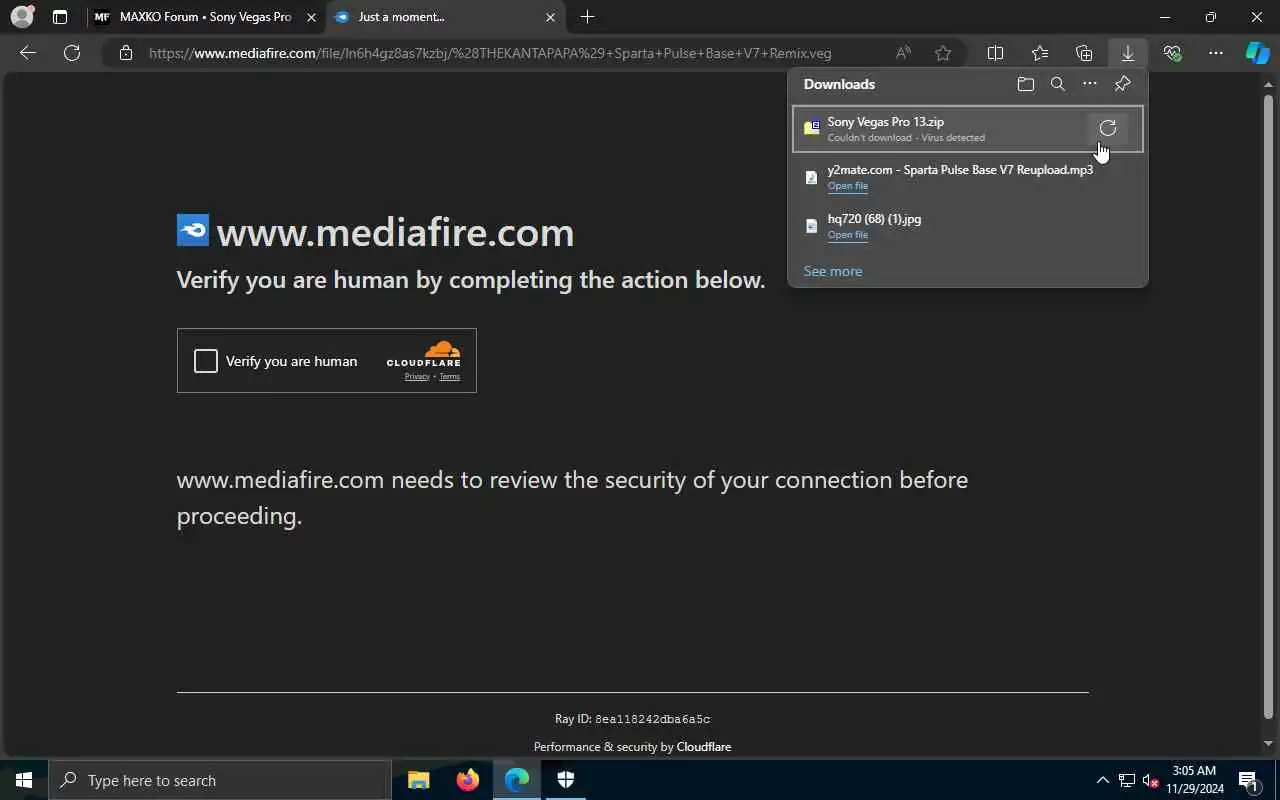The image size is (1280, 800).
Task: Open the tab actions menu icon
Action: click(60, 17)
